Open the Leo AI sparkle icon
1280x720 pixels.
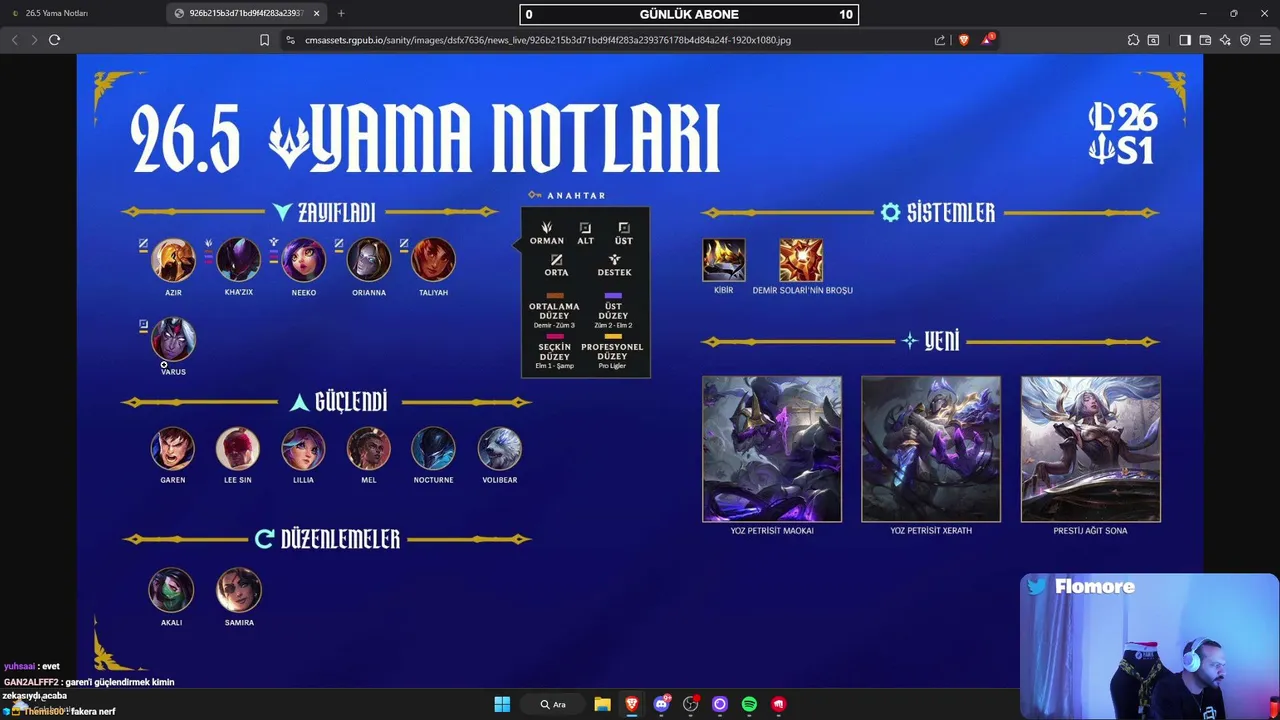pyautogui.click(x=1225, y=40)
